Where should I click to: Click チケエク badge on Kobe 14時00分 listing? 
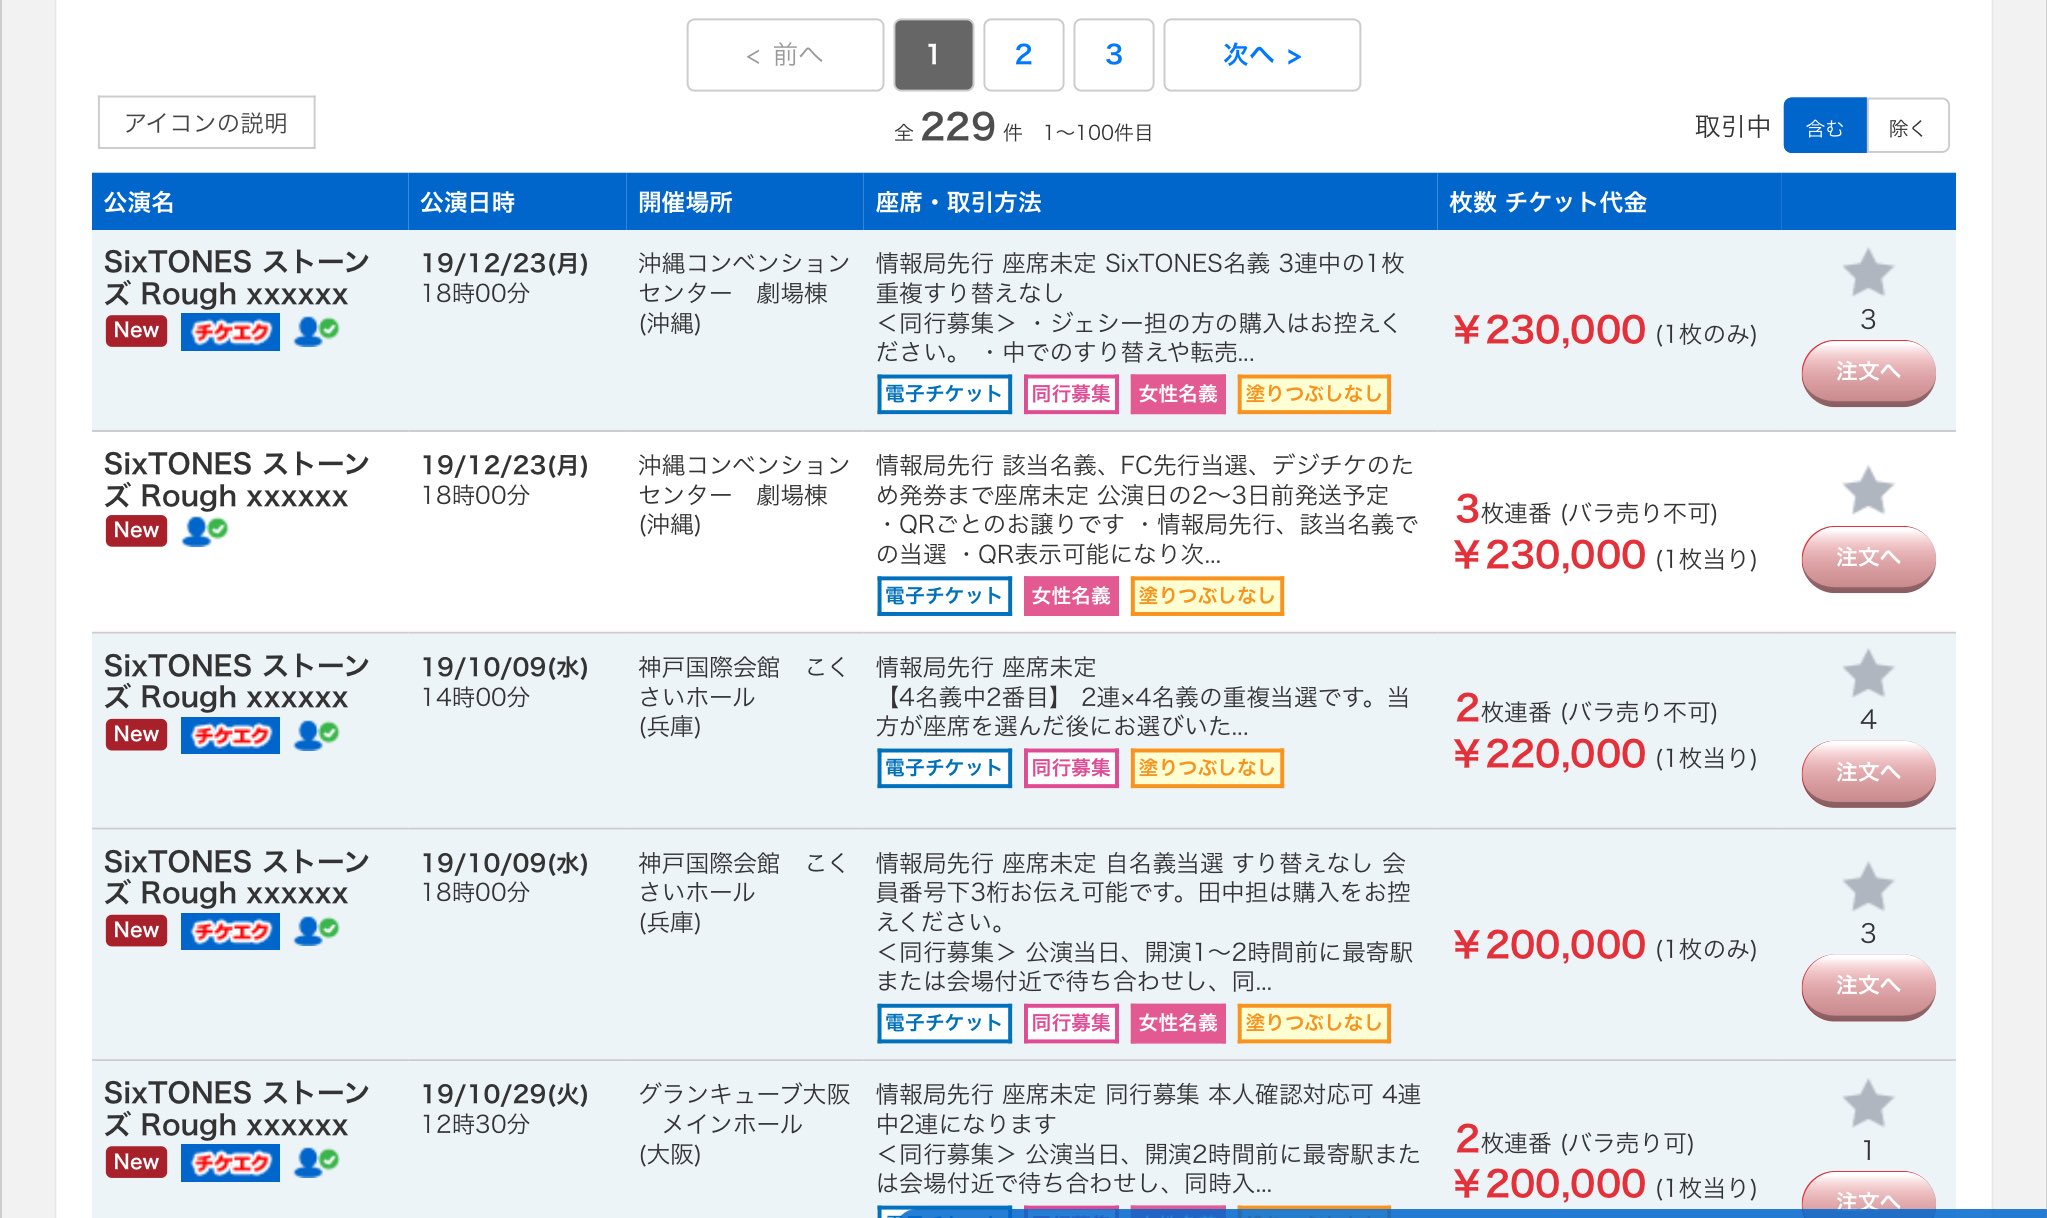[230, 736]
